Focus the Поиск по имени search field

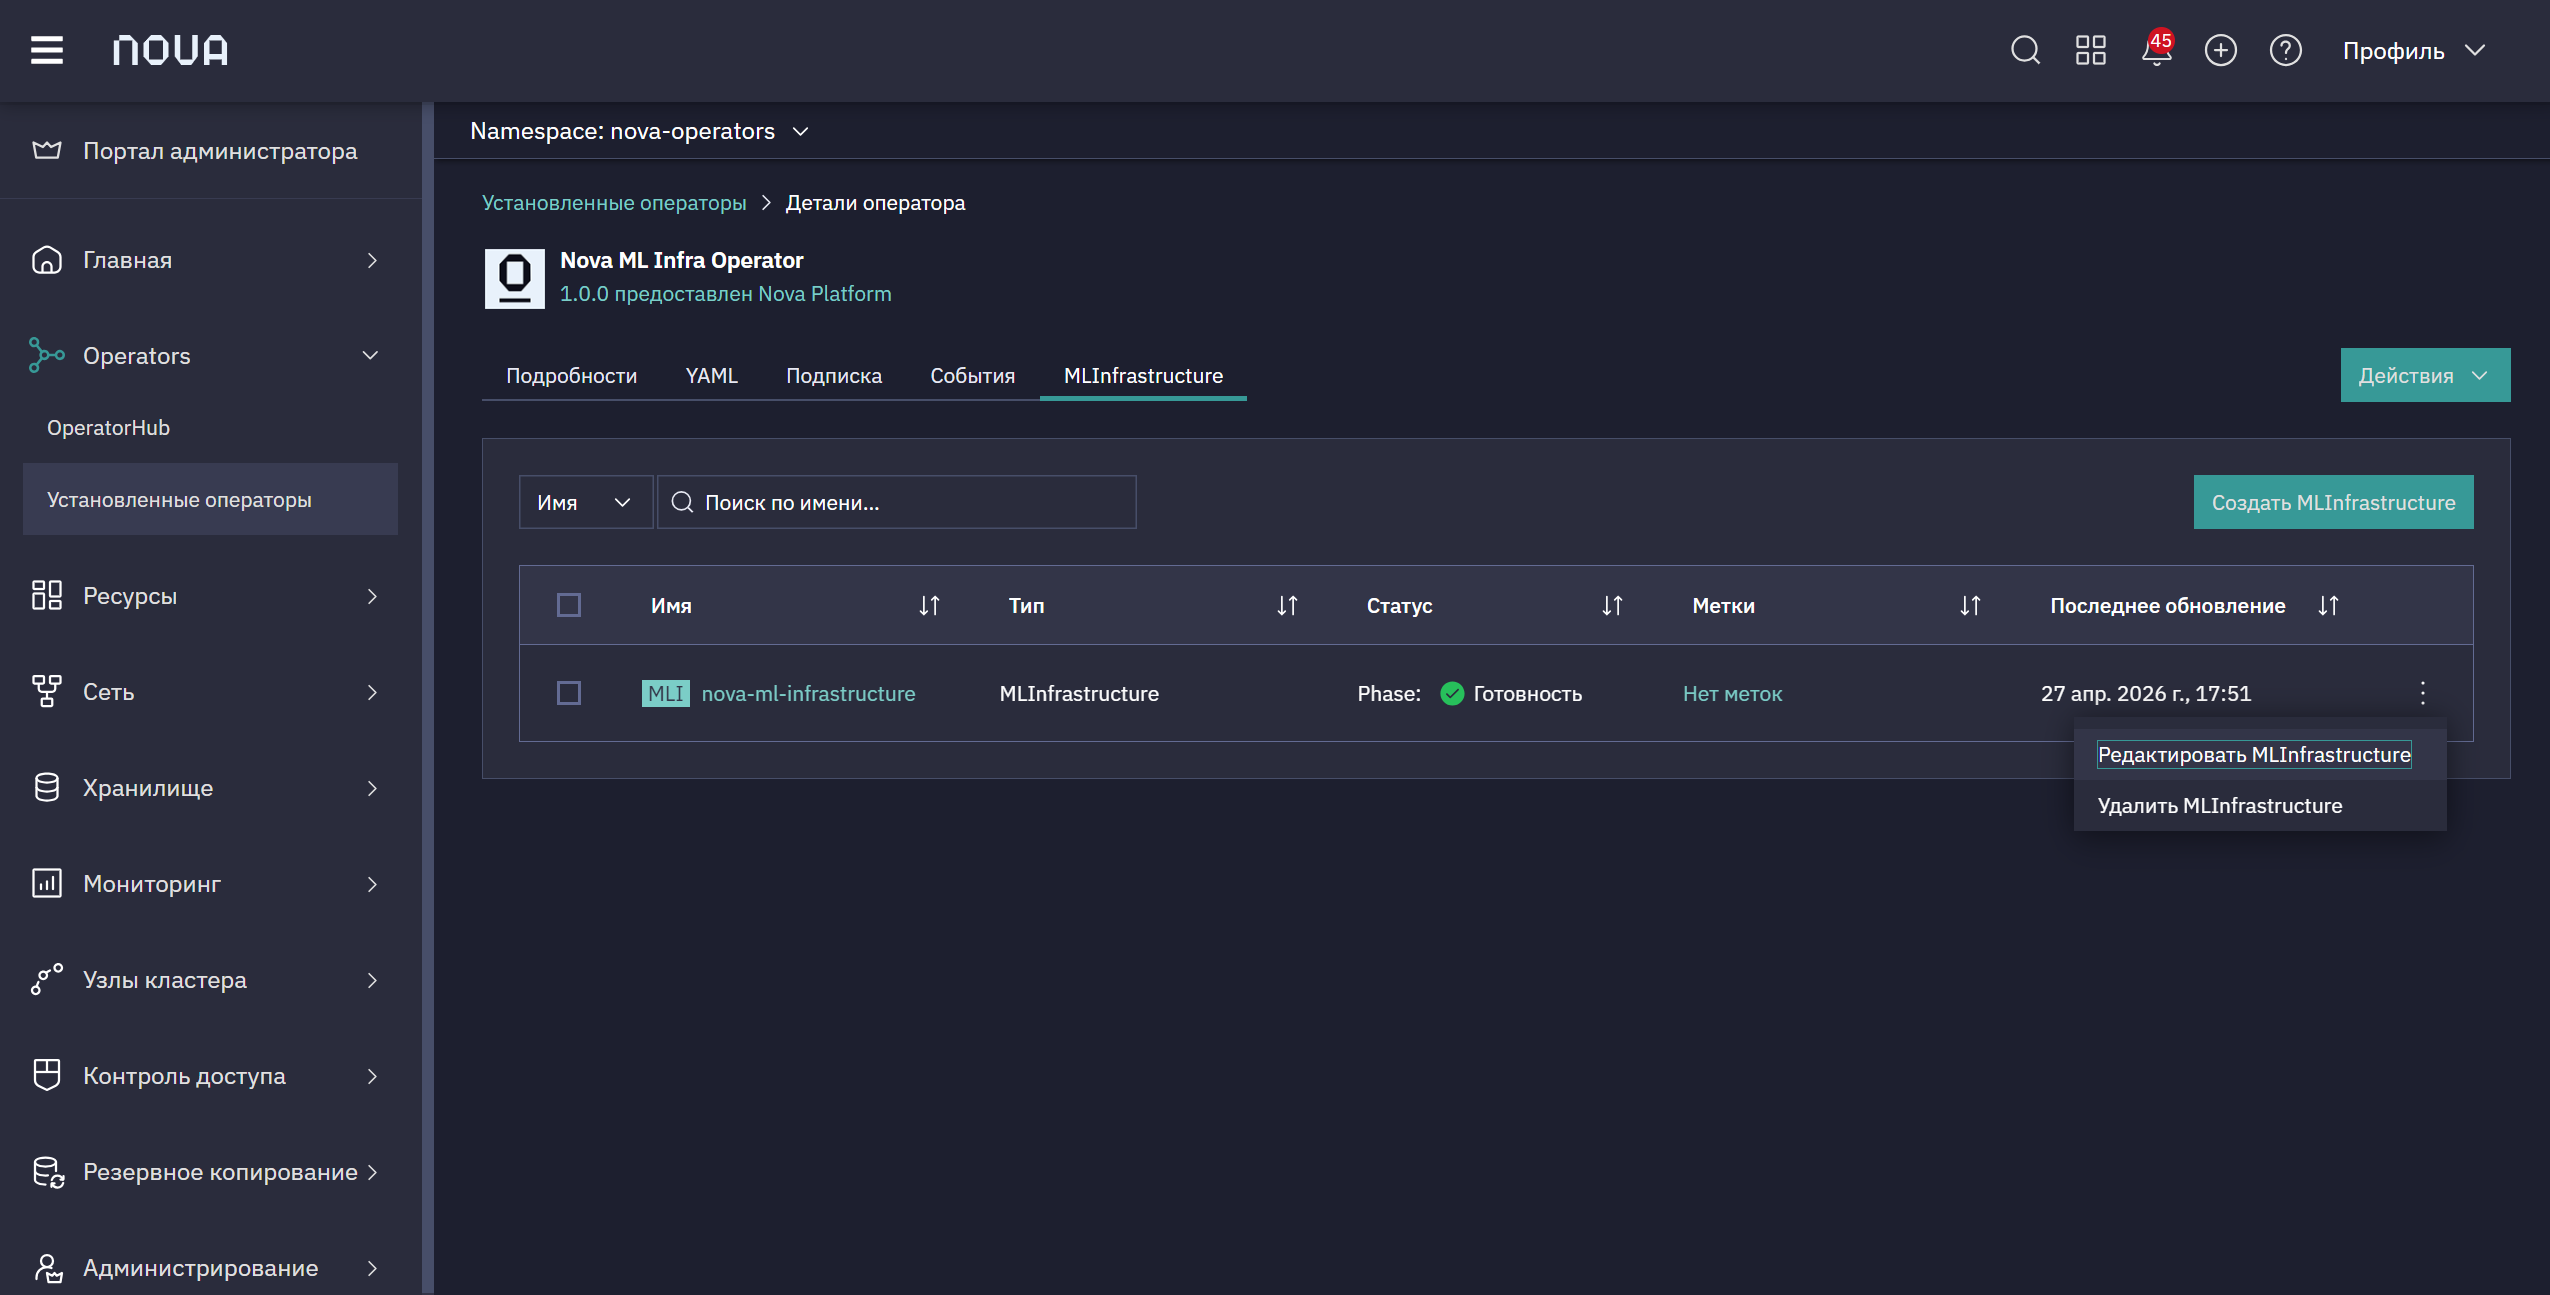(x=896, y=502)
